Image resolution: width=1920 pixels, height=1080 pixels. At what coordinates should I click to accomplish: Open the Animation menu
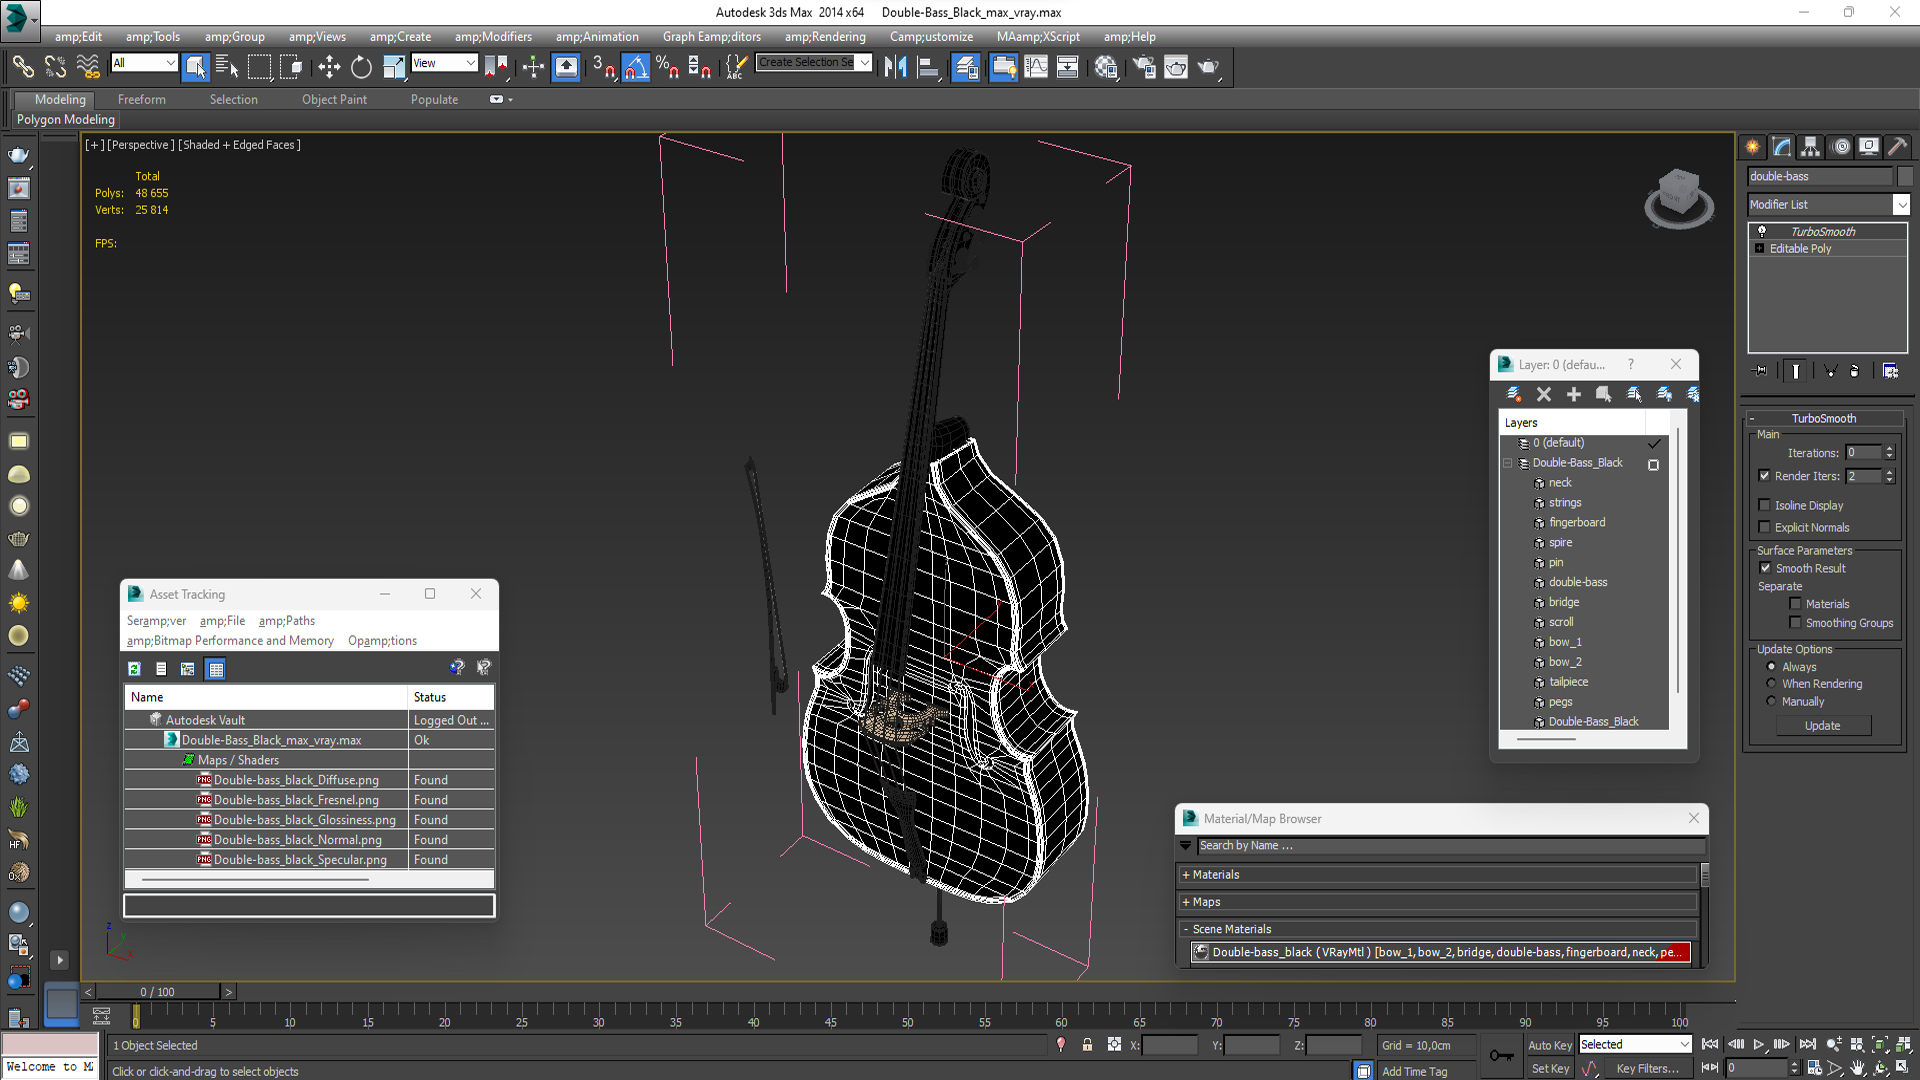597,37
